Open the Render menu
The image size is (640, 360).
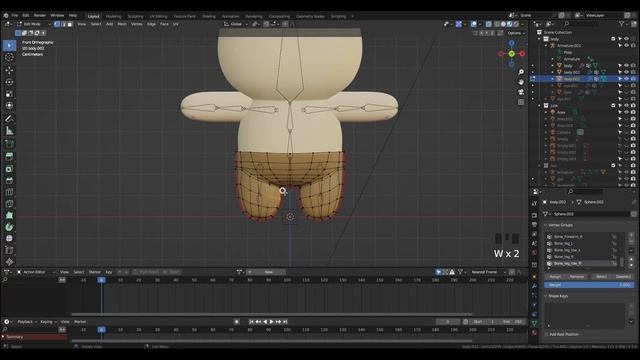tap(40, 16)
